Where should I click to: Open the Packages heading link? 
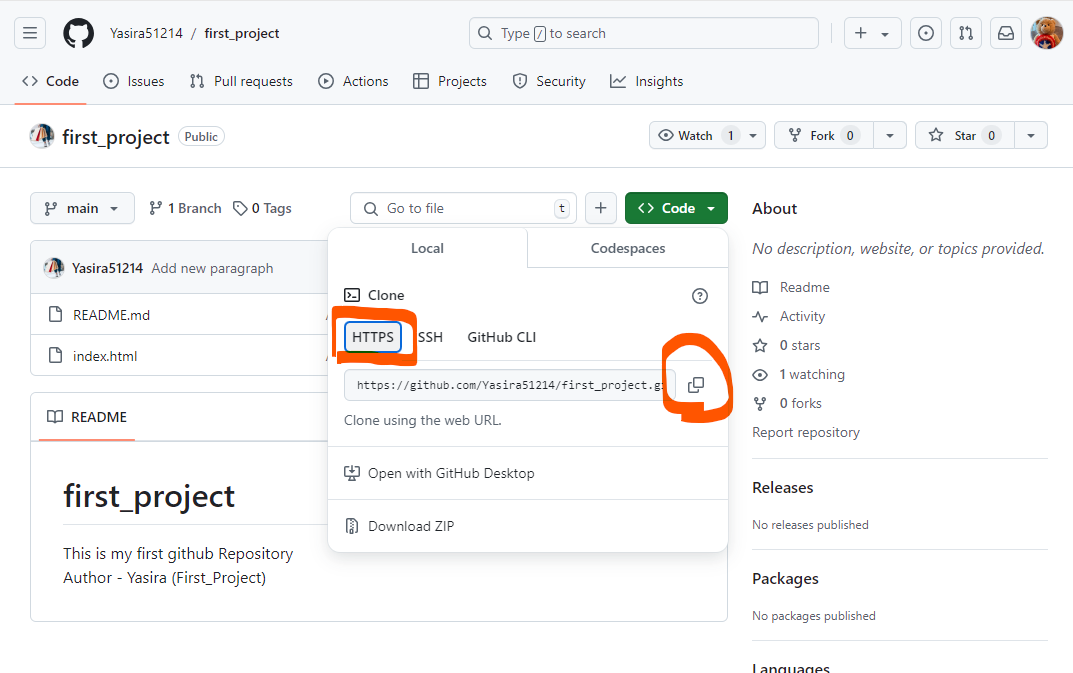coord(786,579)
